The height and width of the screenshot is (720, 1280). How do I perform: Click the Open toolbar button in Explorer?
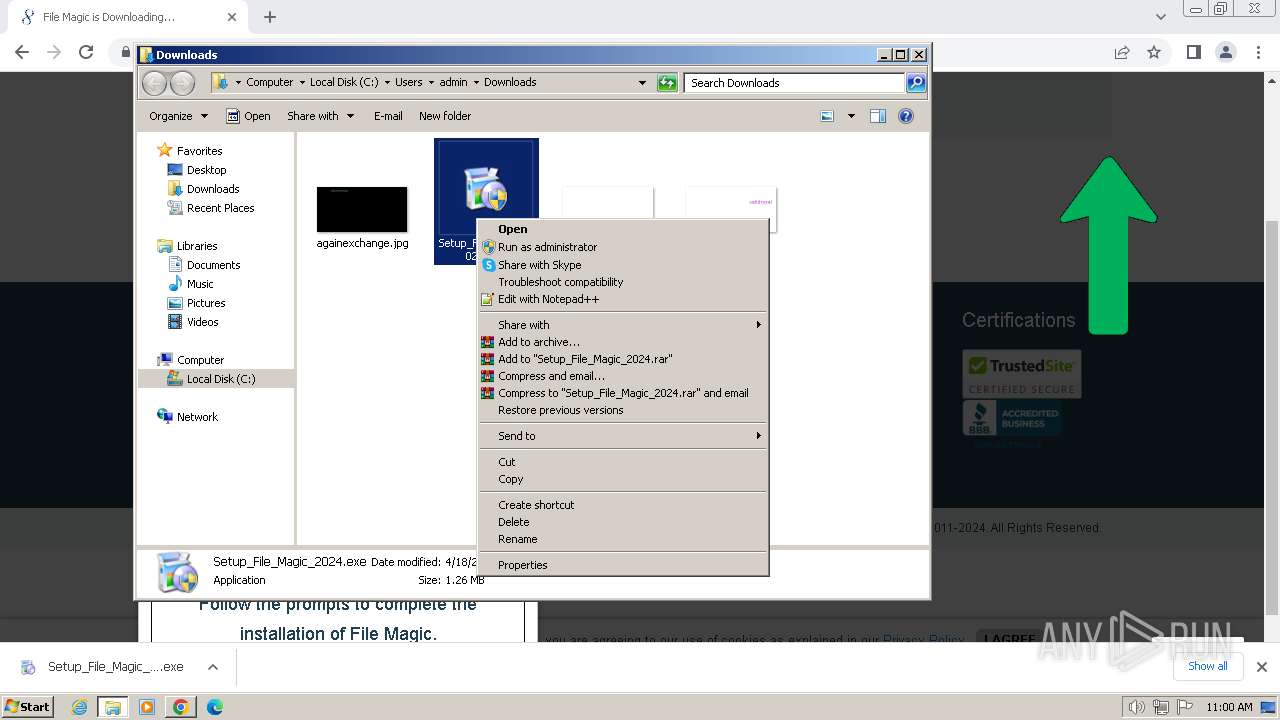pyautogui.click(x=248, y=116)
